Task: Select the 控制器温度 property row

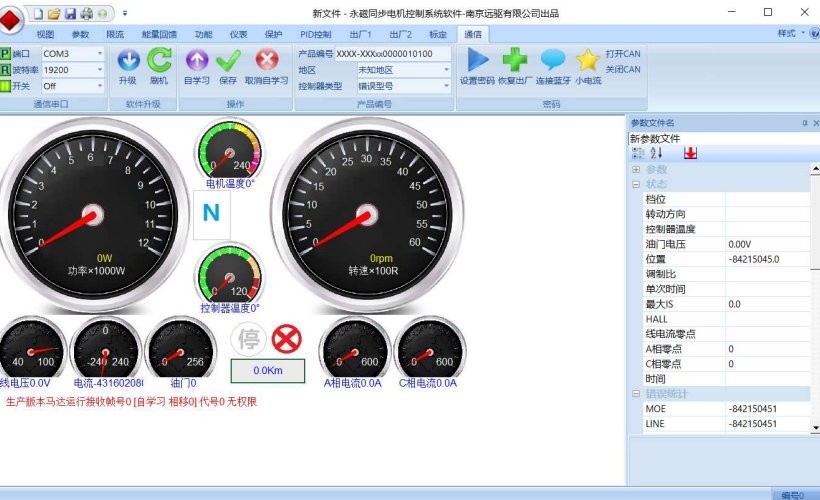Action: (726, 229)
